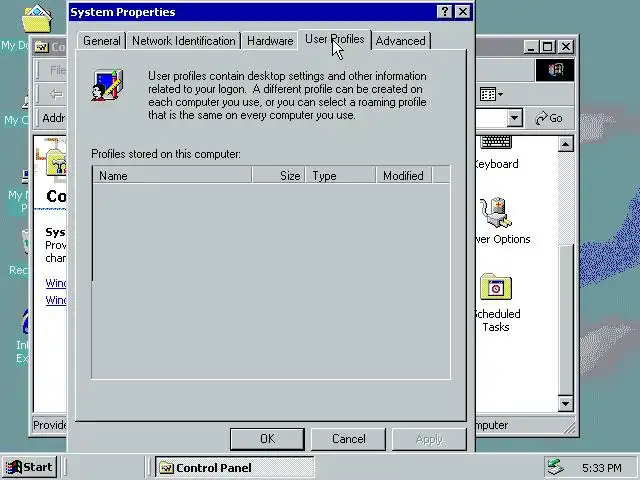Sort profiles by Type column
This screenshot has width=640, height=480.
pos(340,176)
